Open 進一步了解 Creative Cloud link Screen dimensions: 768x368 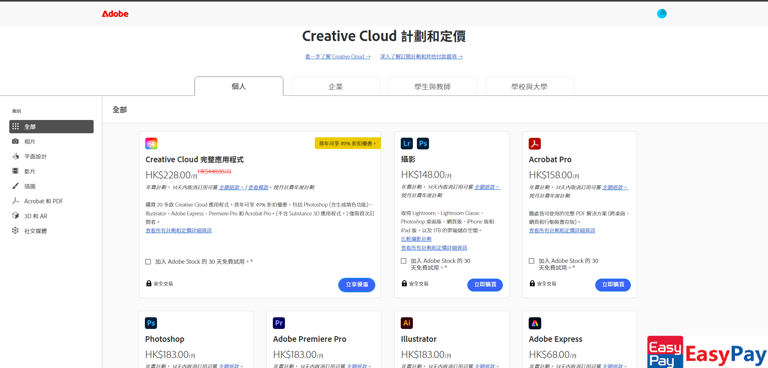coord(337,57)
